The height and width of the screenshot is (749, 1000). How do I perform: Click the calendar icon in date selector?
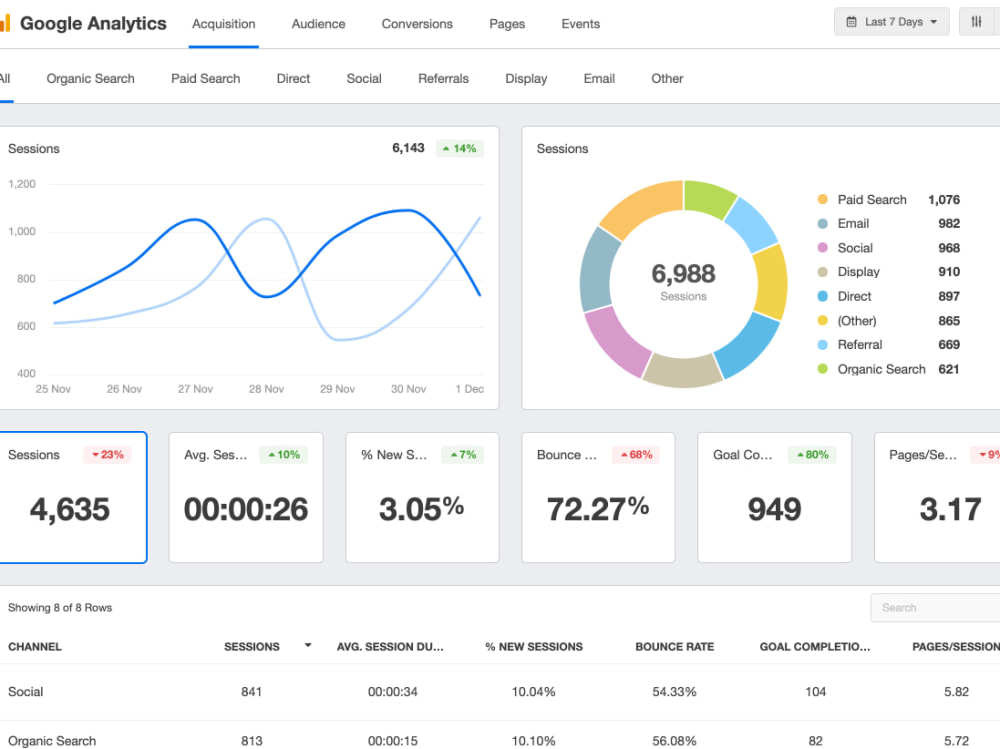851,22
